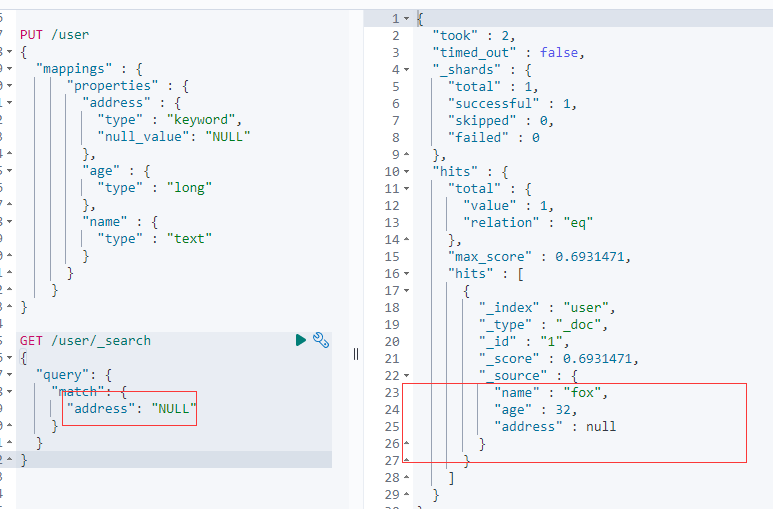This screenshot has height=509, width=773.
Task: Click fold-end arrow at response line 29
Action: [407, 494]
